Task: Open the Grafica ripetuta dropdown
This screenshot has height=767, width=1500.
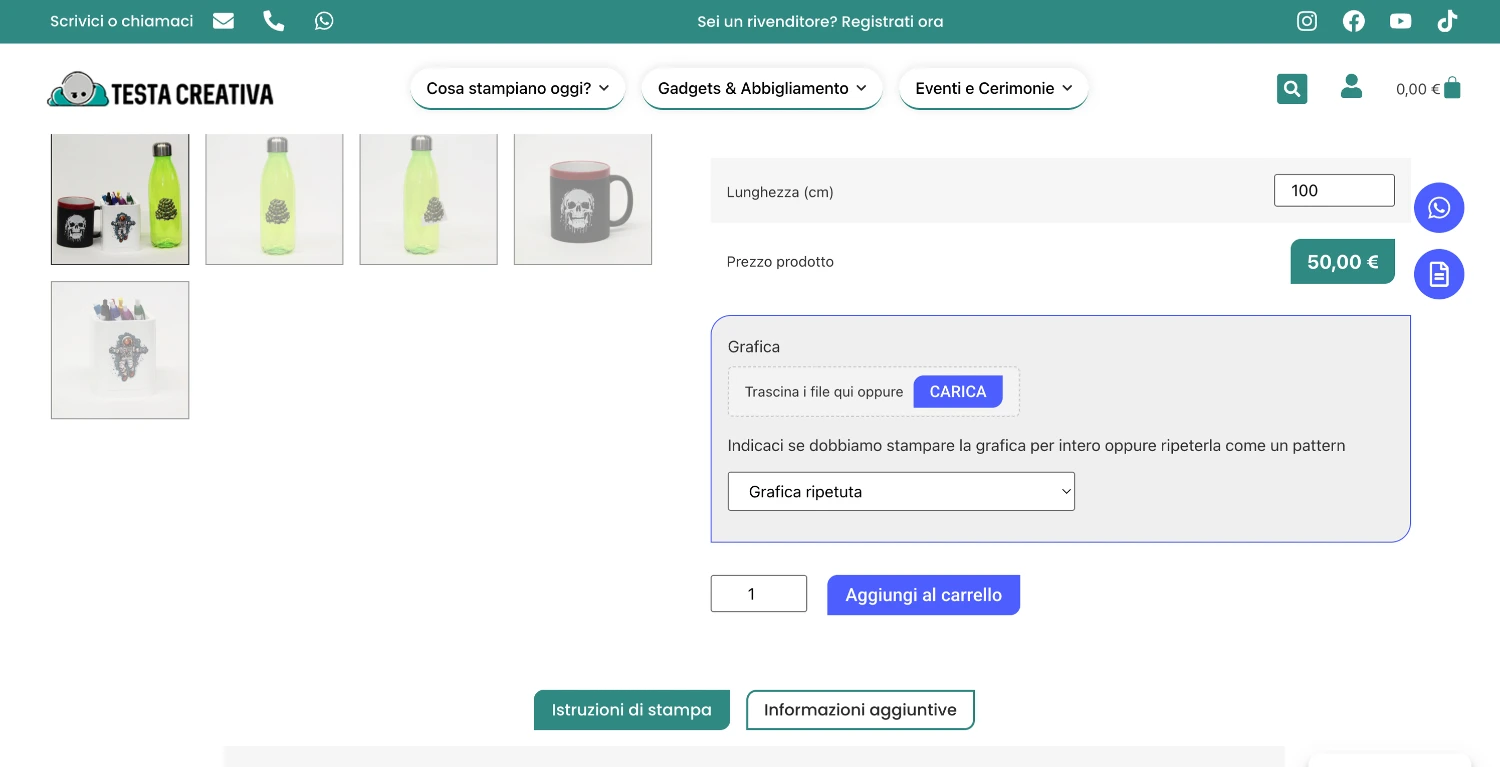Action: pos(901,492)
